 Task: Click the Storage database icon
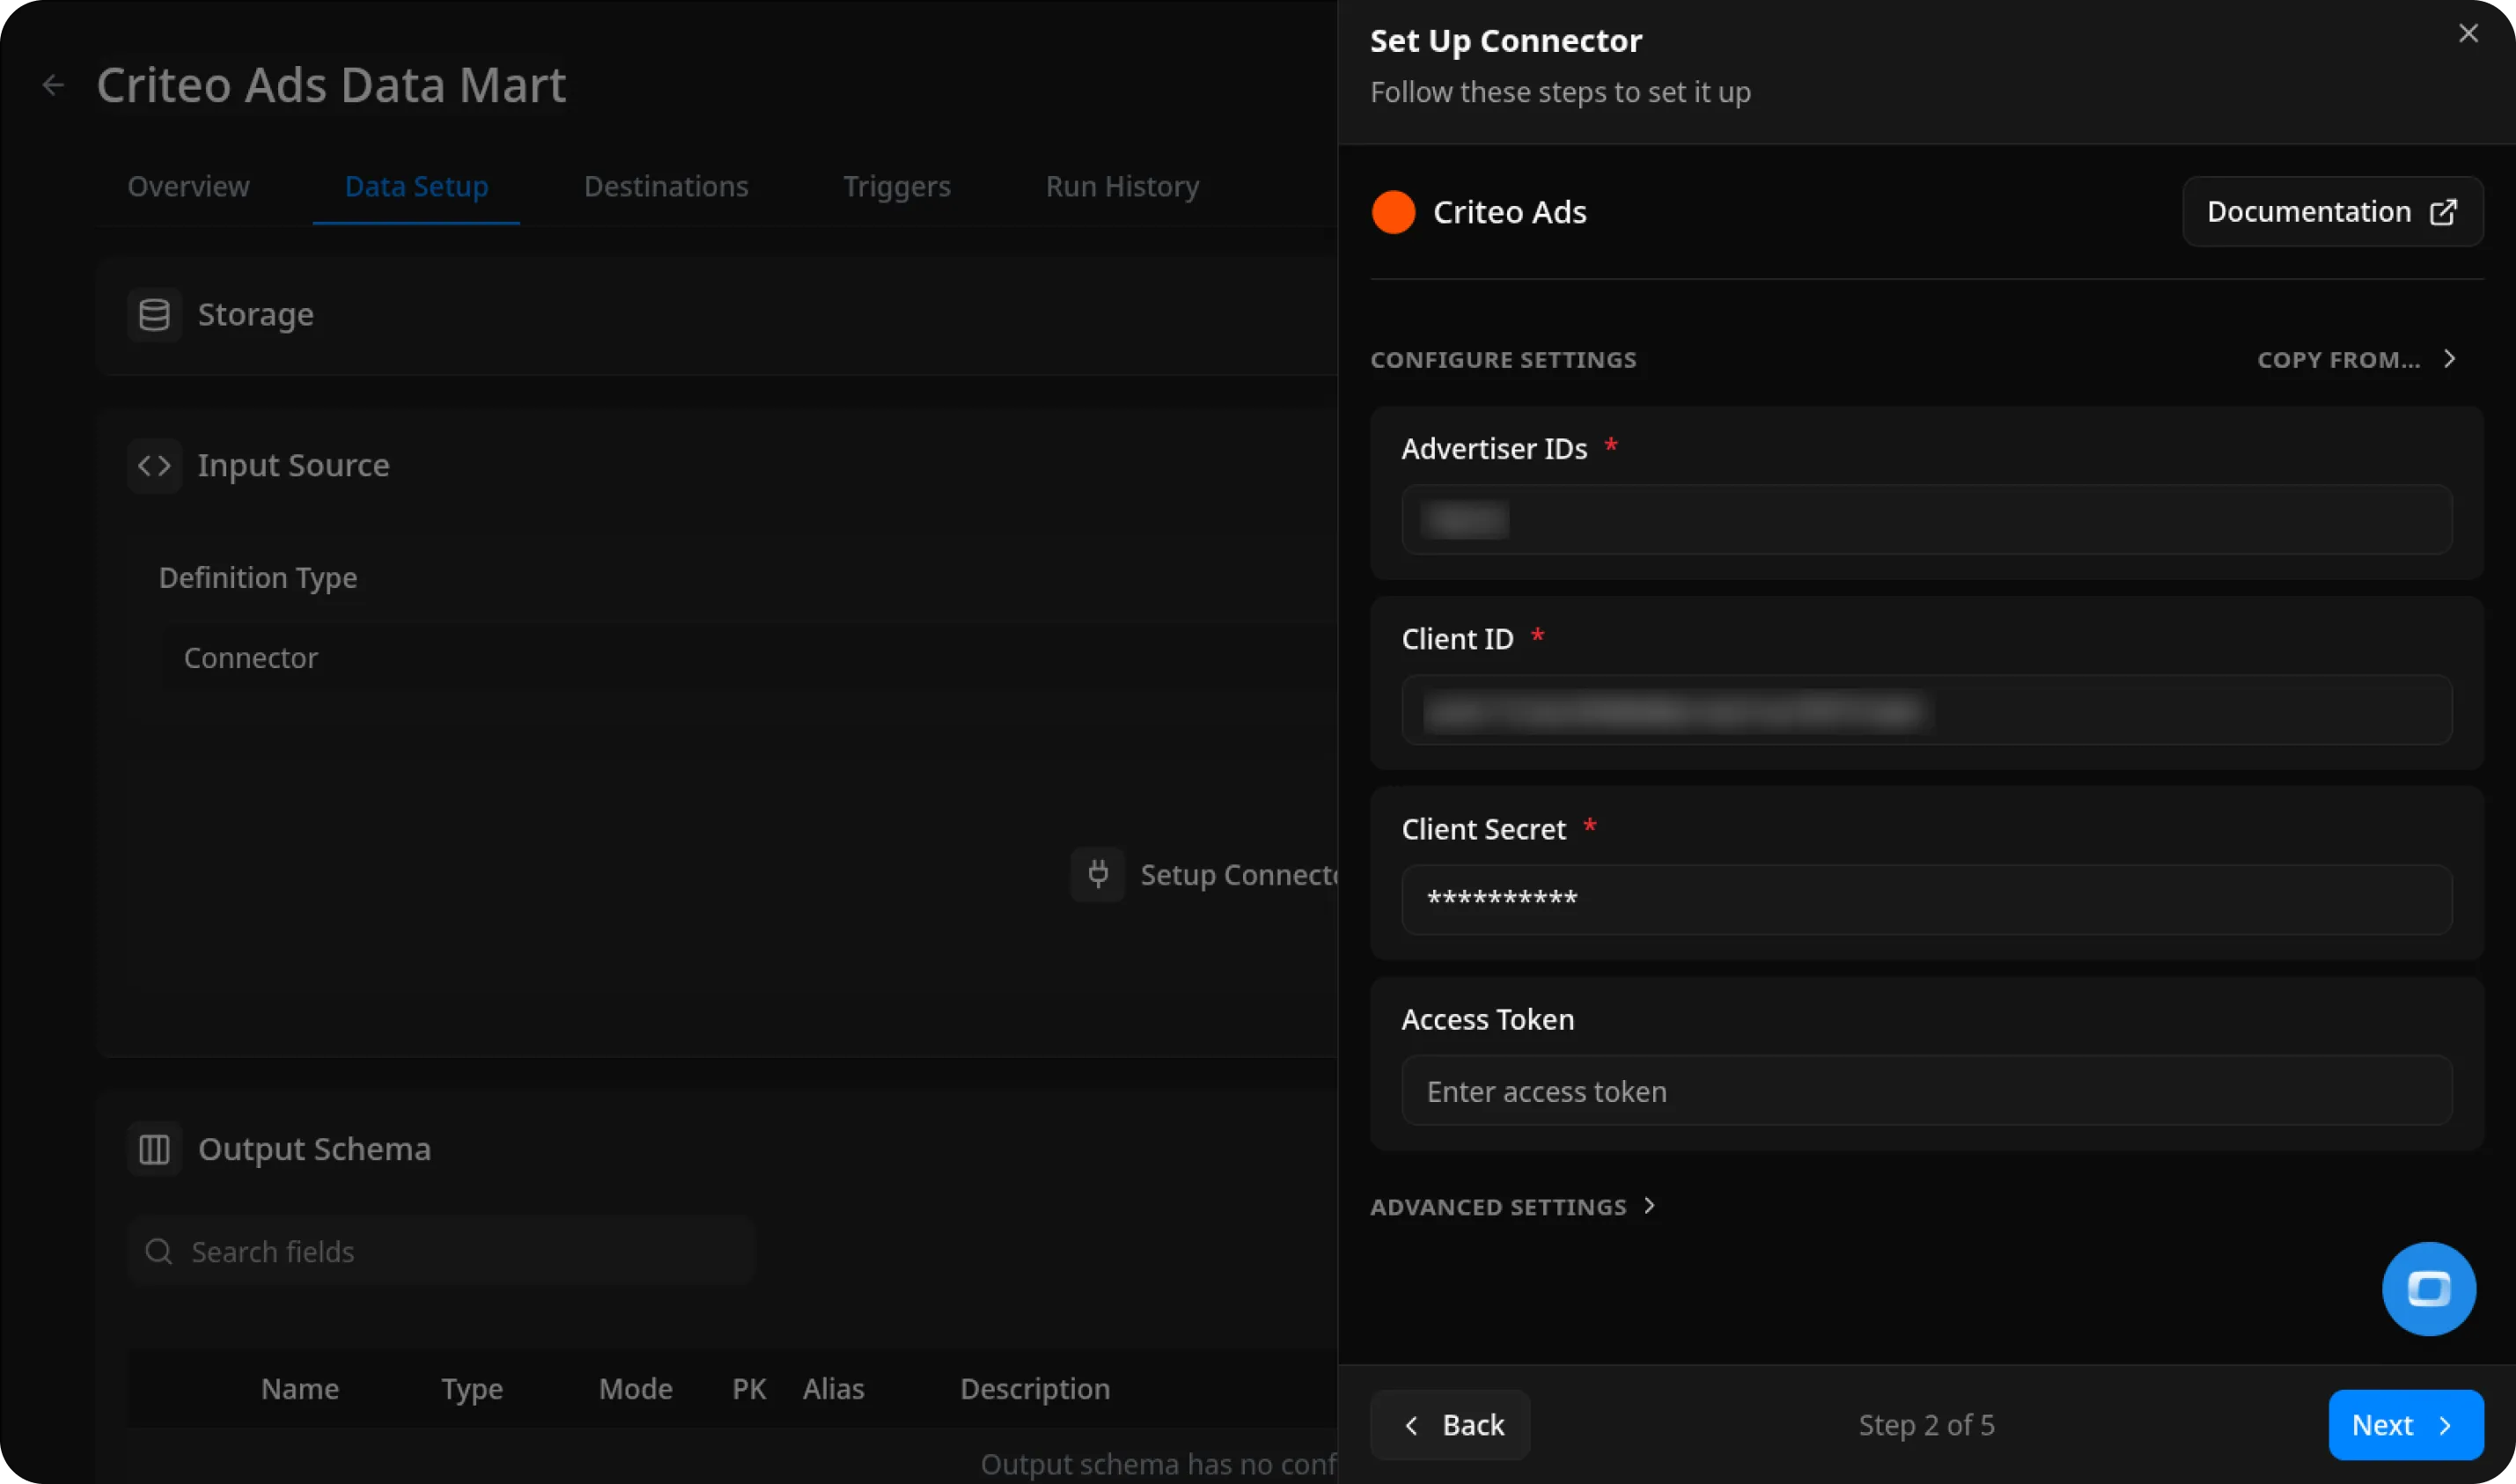tap(154, 313)
